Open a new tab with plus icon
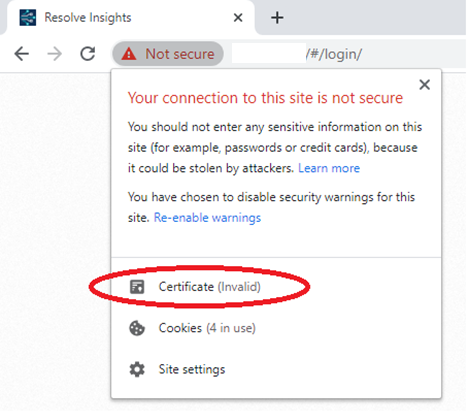468x414 pixels. [277, 17]
